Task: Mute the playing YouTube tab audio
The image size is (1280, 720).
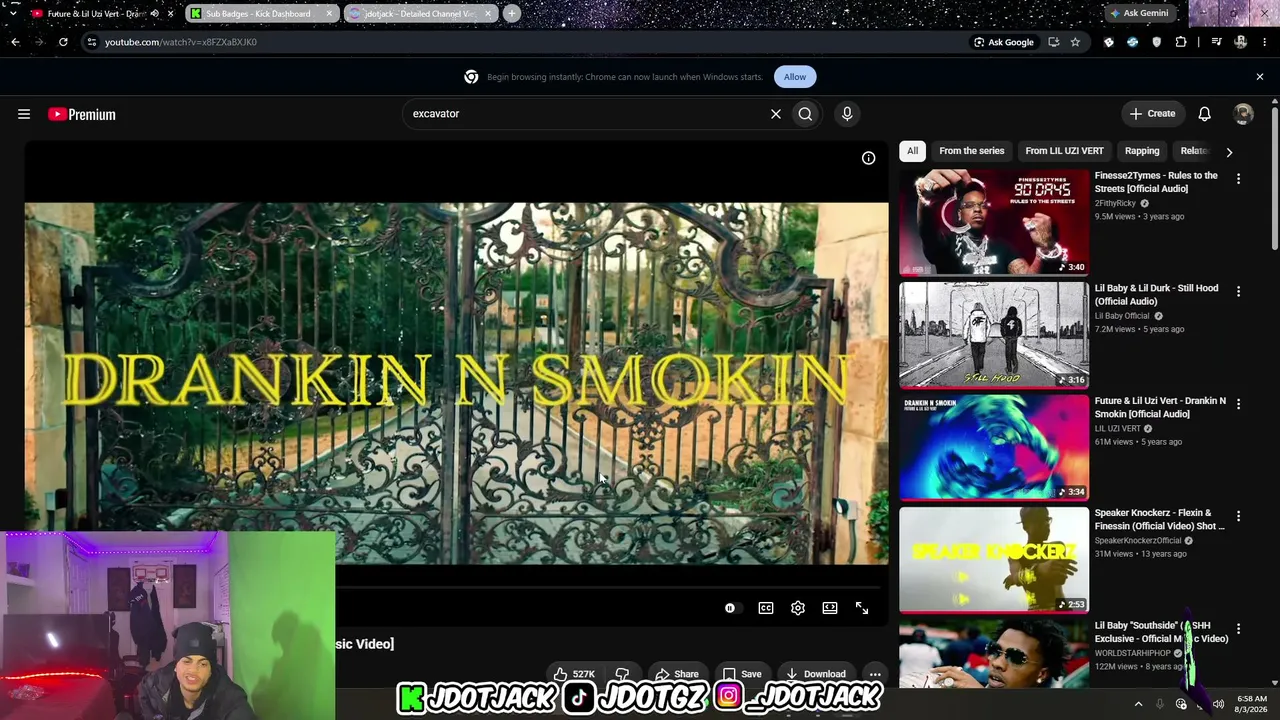Action: [x=154, y=14]
